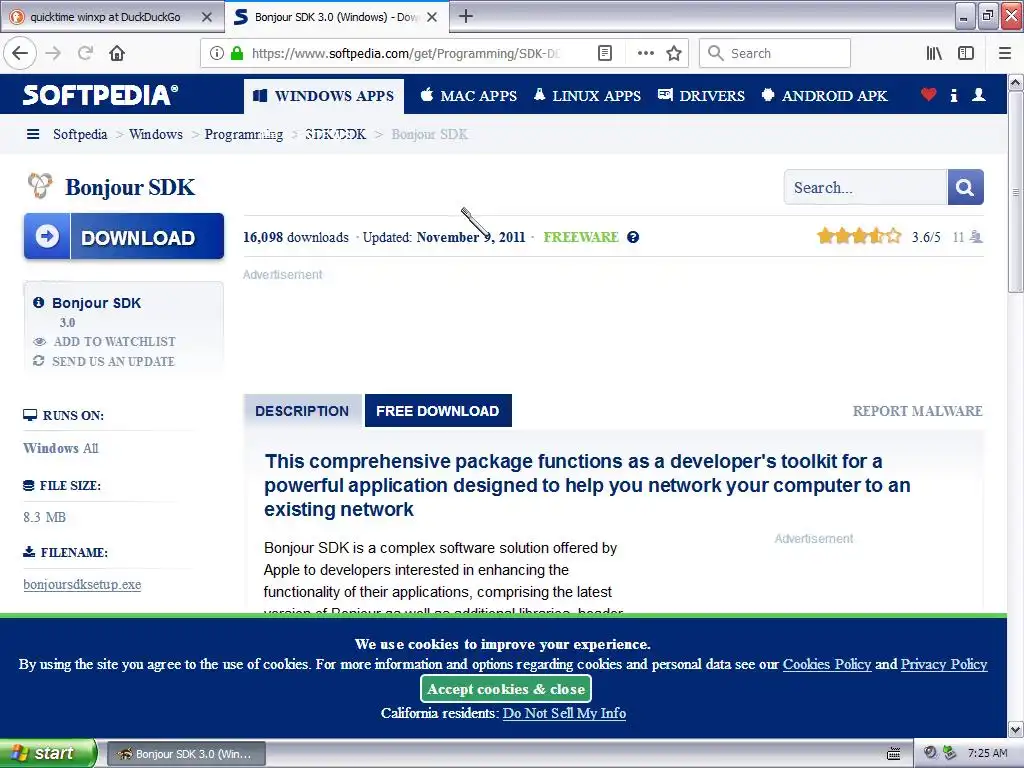Click the Bonjour SDK info icon in sidebar

39,302
